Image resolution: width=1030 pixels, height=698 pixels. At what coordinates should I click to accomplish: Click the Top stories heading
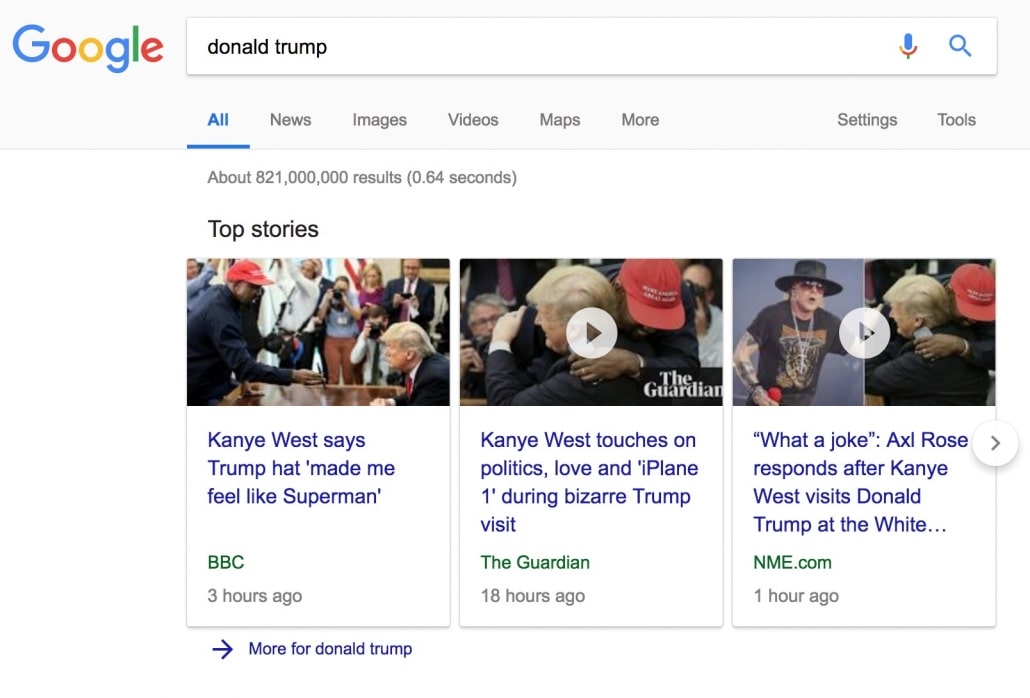point(263,229)
